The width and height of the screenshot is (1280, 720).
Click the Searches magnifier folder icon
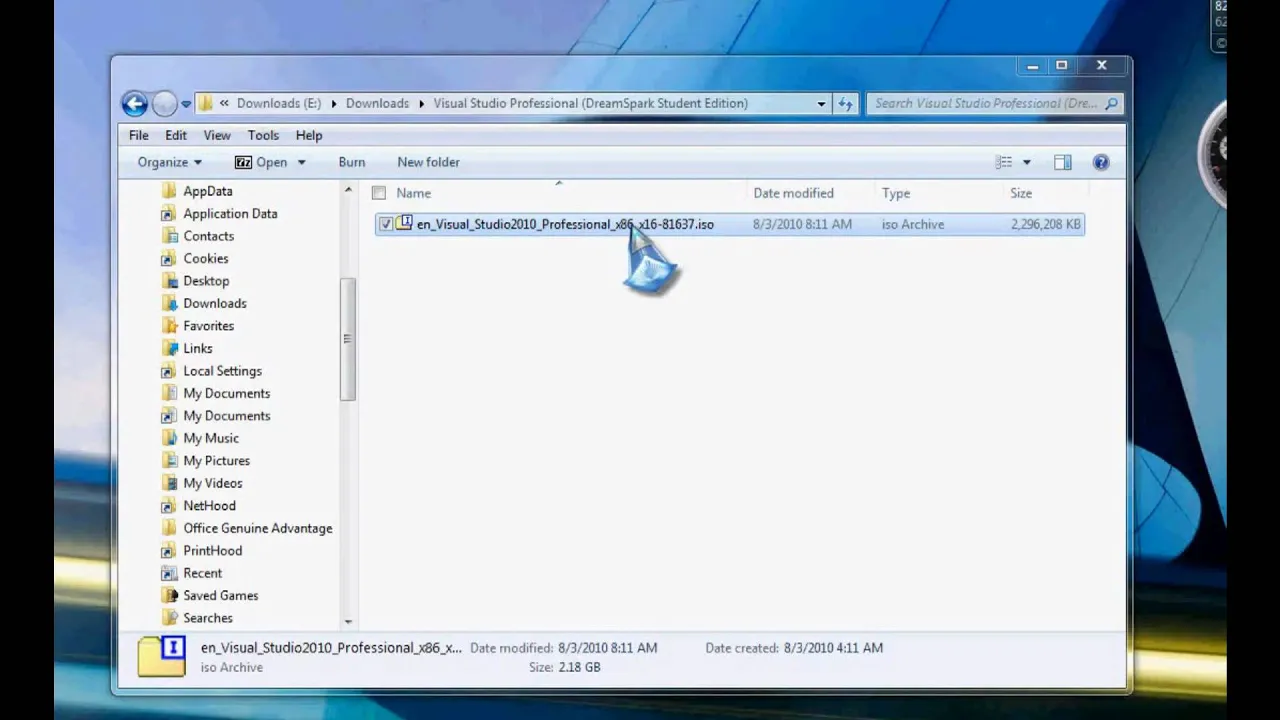point(169,618)
